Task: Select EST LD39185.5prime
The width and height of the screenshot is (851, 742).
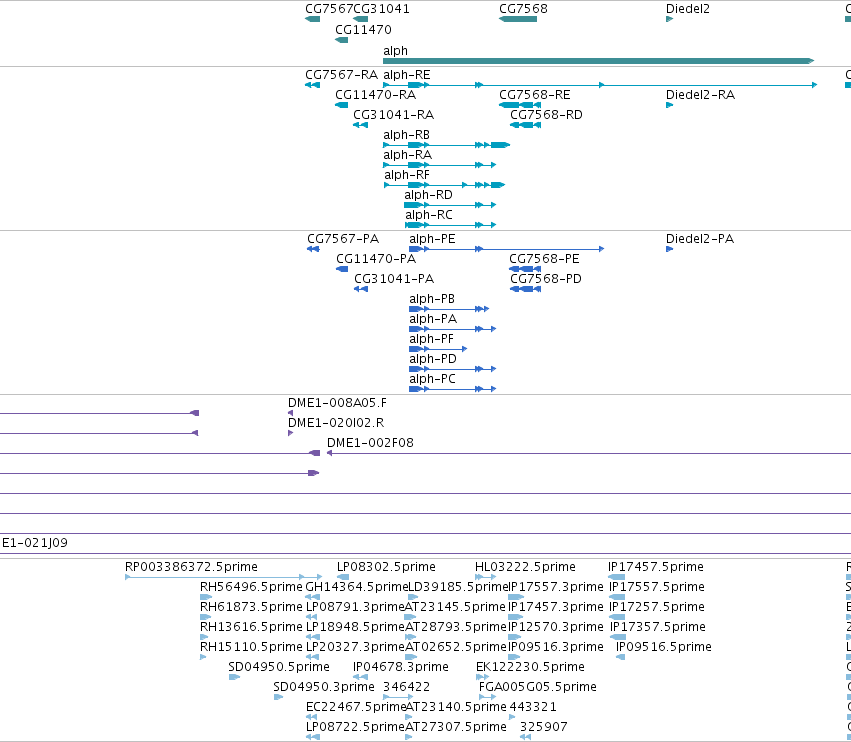Action: coord(412,597)
